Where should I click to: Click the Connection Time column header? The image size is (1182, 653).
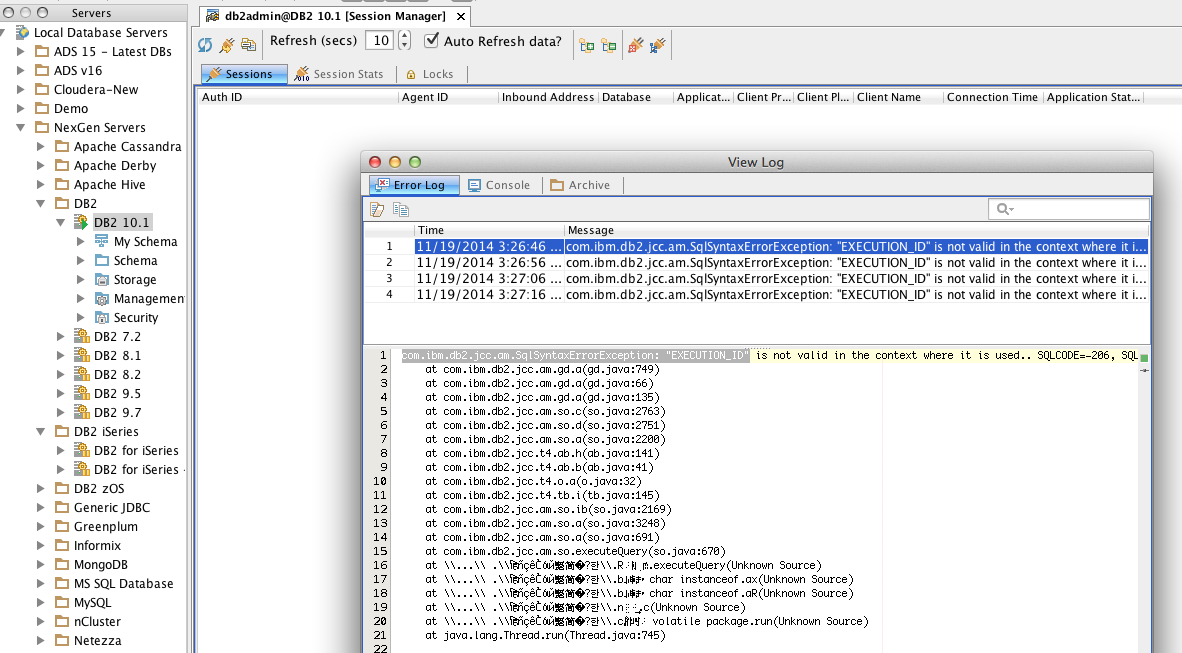tap(992, 97)
